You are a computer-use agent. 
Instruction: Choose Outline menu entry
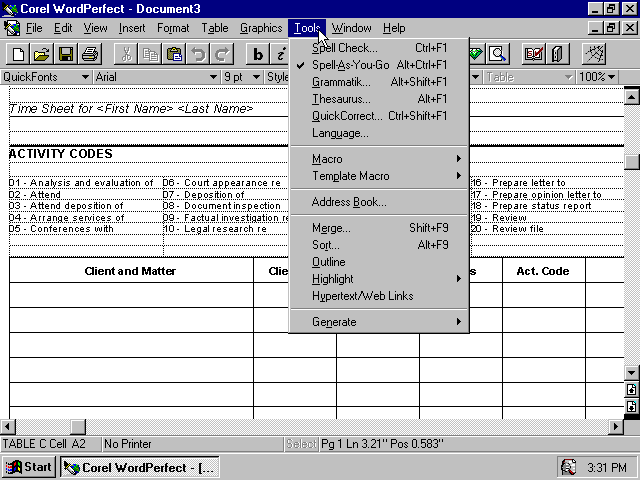pyautogui.click(x=379, y=262)
